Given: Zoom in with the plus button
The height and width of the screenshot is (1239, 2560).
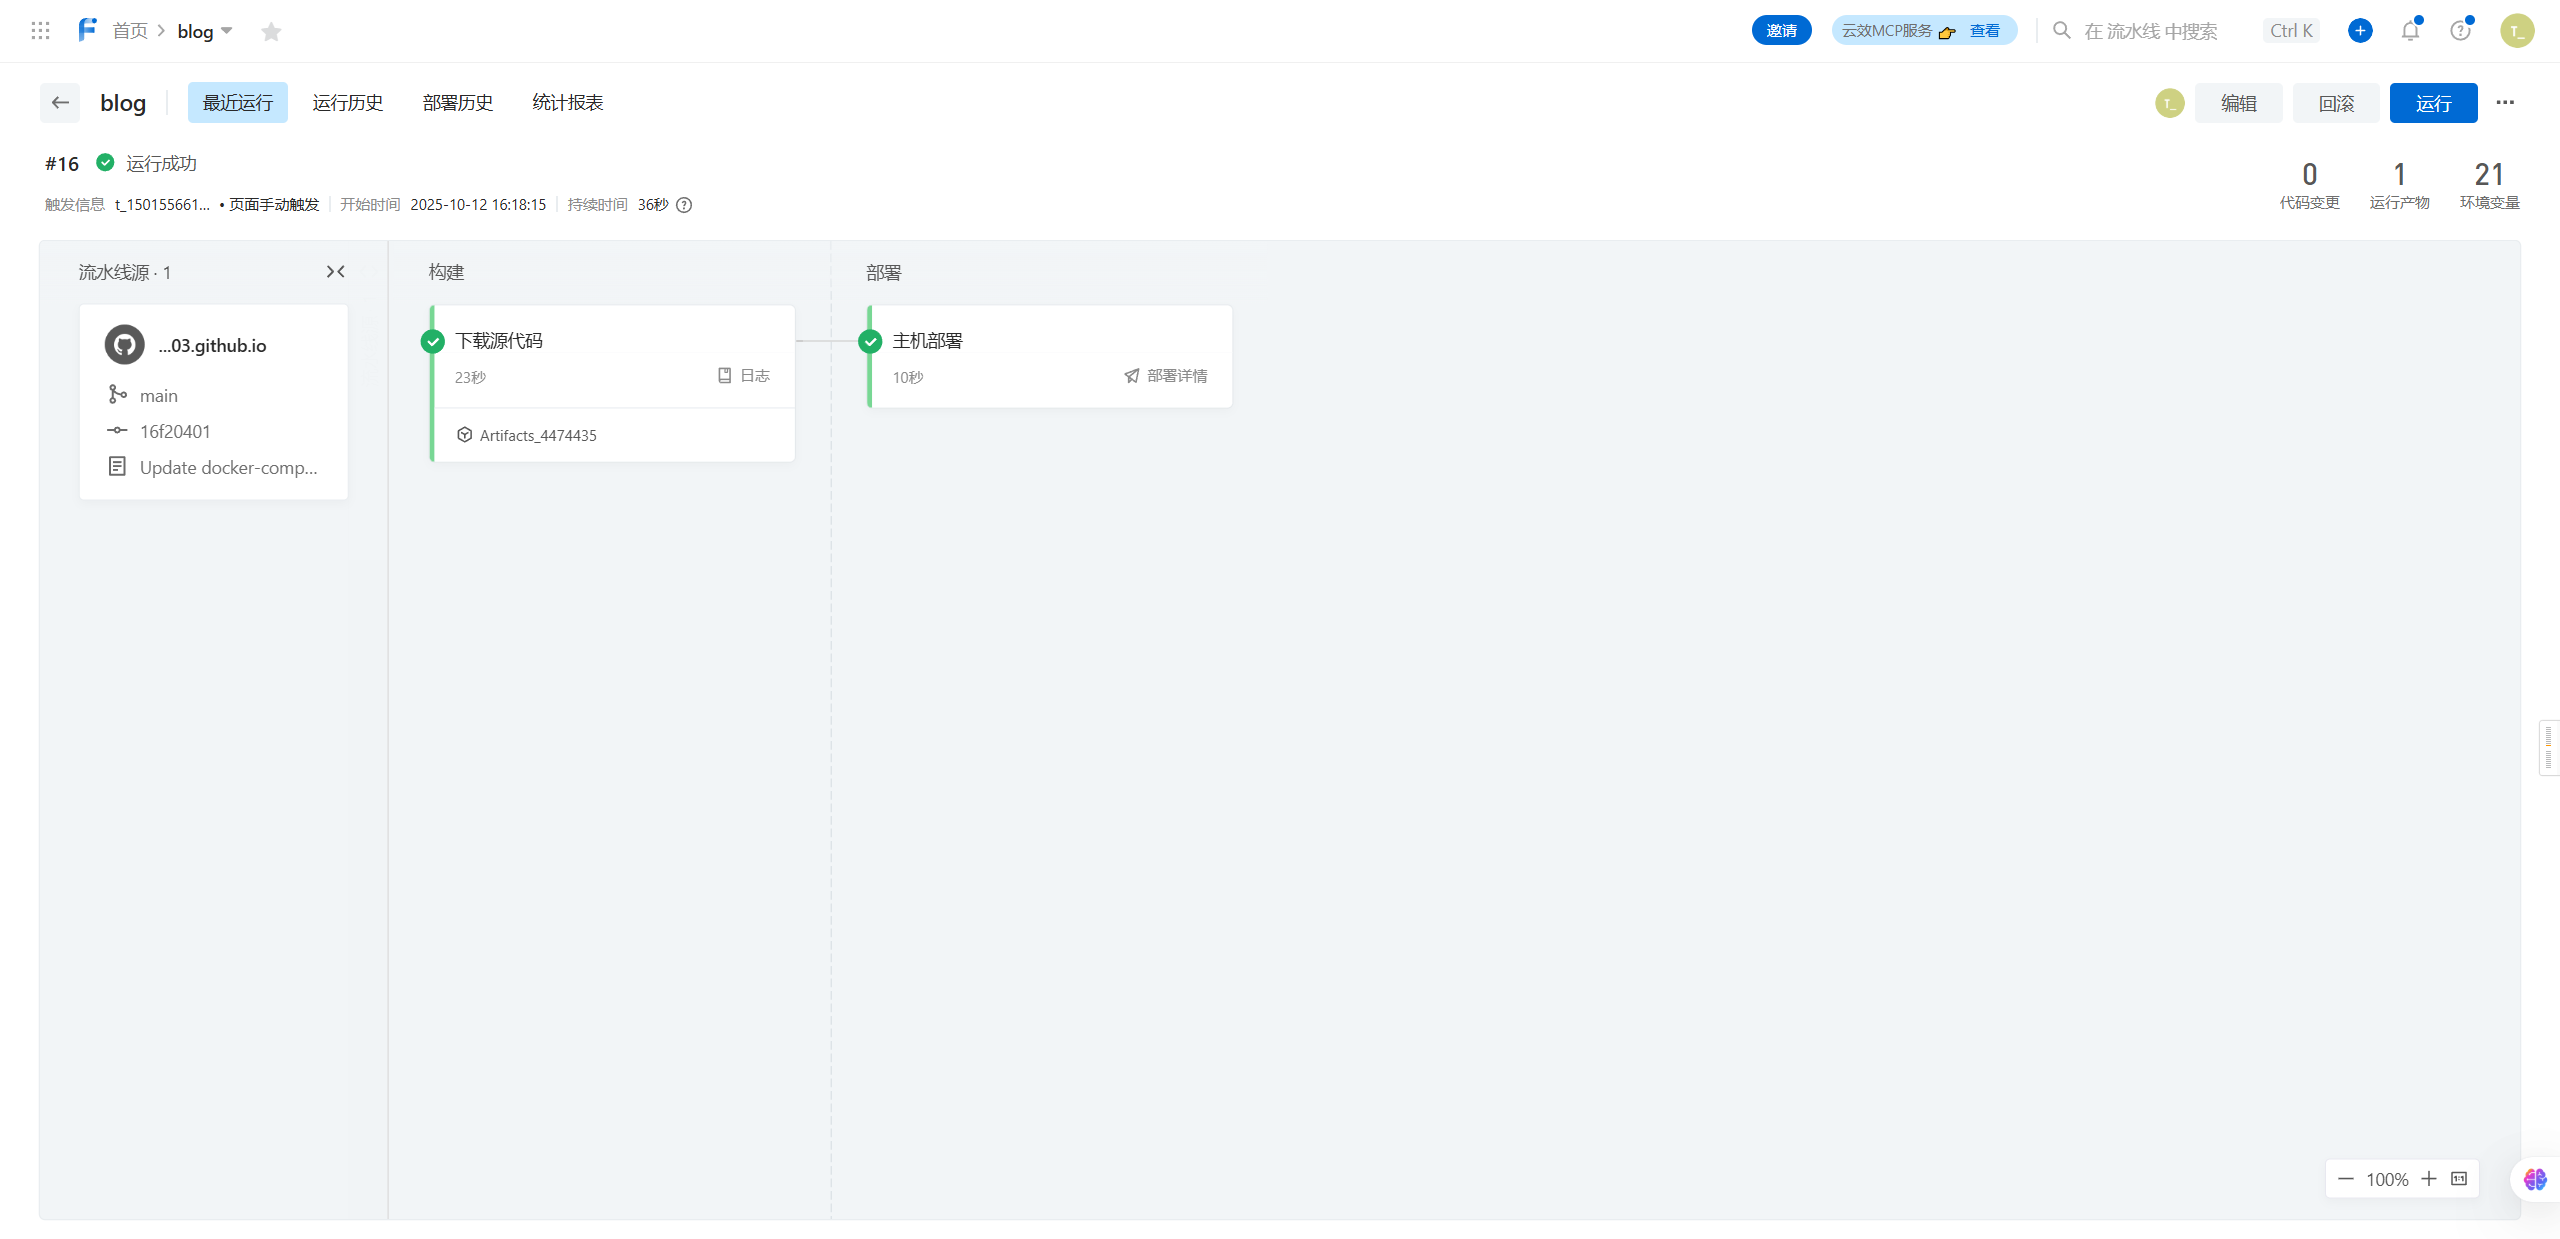Looking at the screenshot, I should (2429, 1179).
